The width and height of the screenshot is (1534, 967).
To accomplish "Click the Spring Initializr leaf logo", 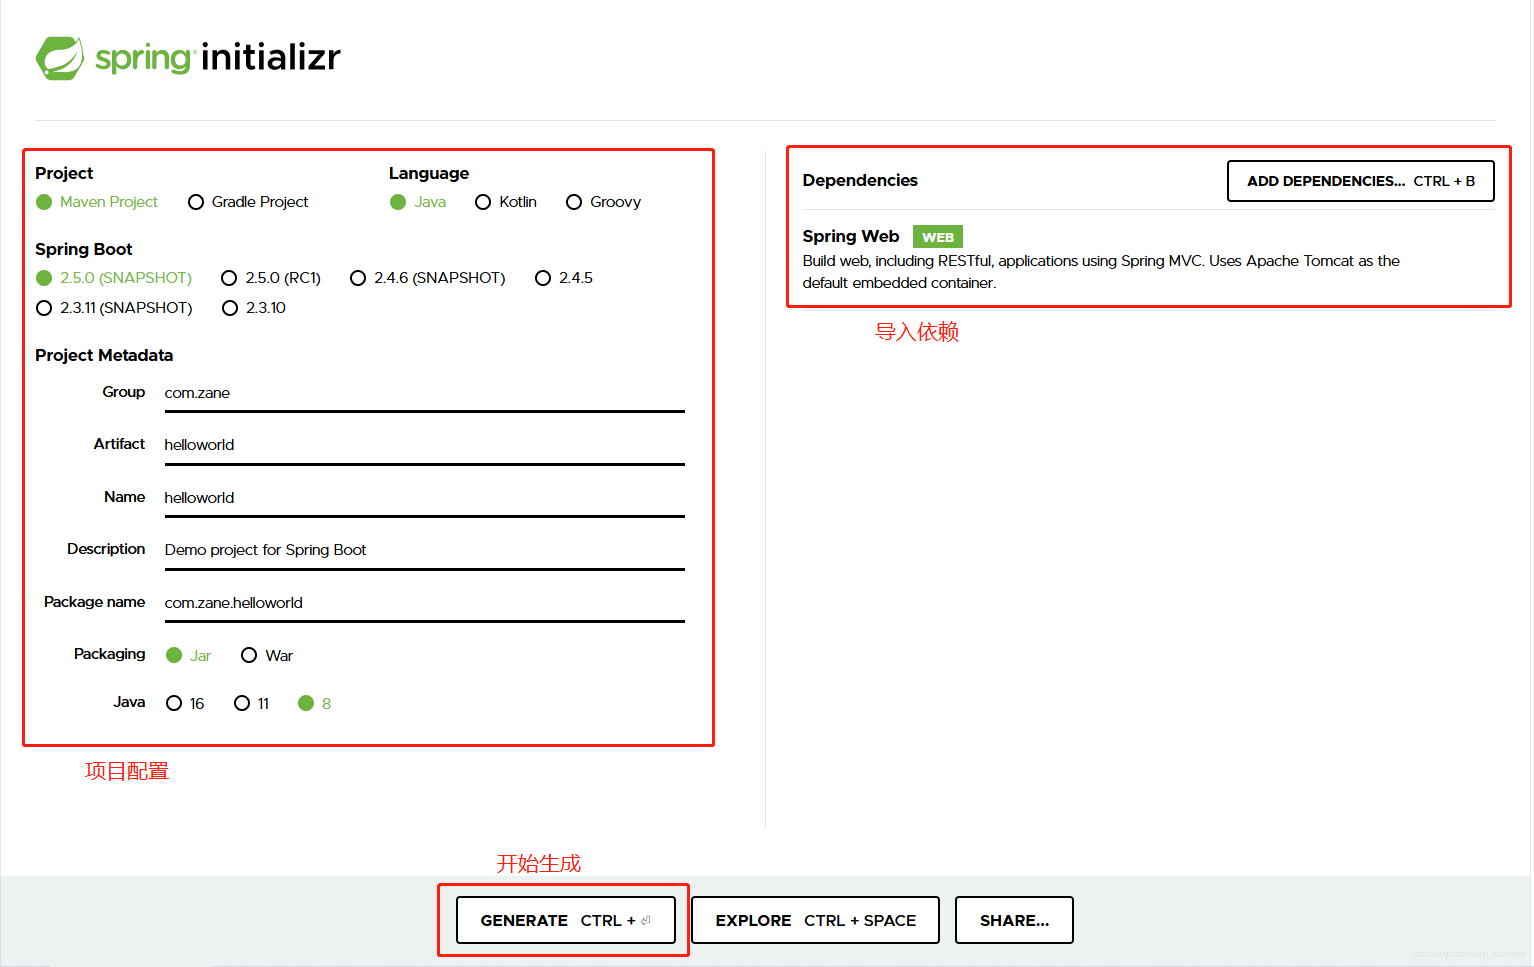I will click(60, 58).
